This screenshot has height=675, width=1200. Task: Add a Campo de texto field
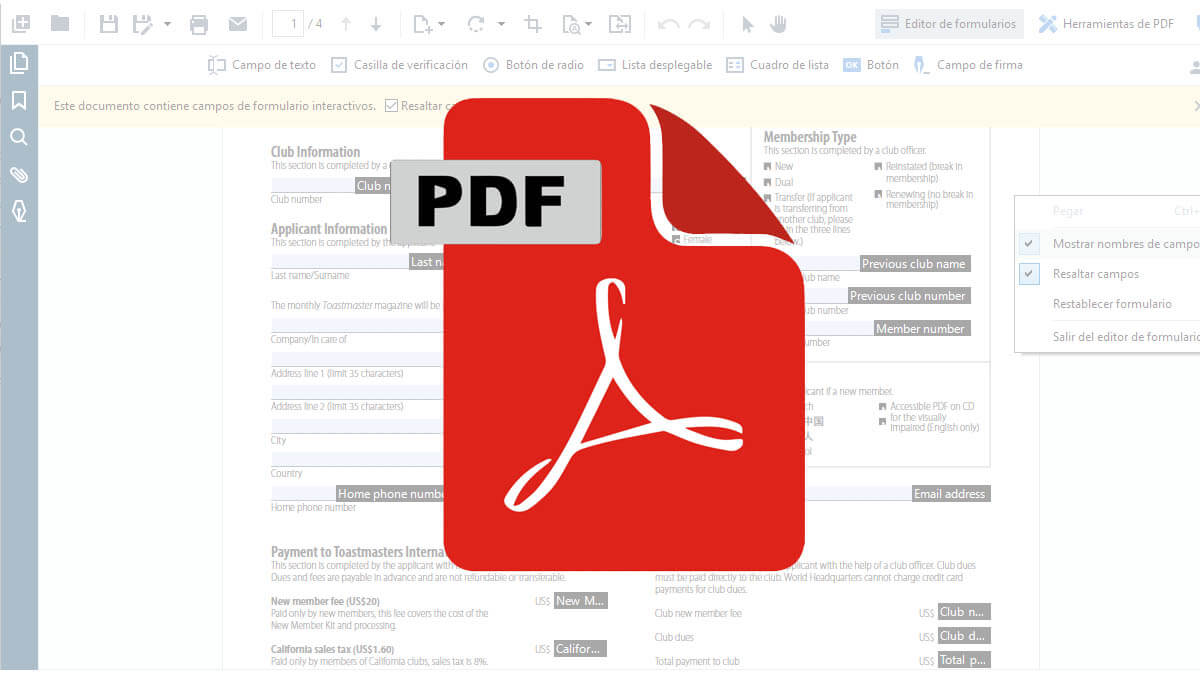pyautogui.click(x=262, y=65)
